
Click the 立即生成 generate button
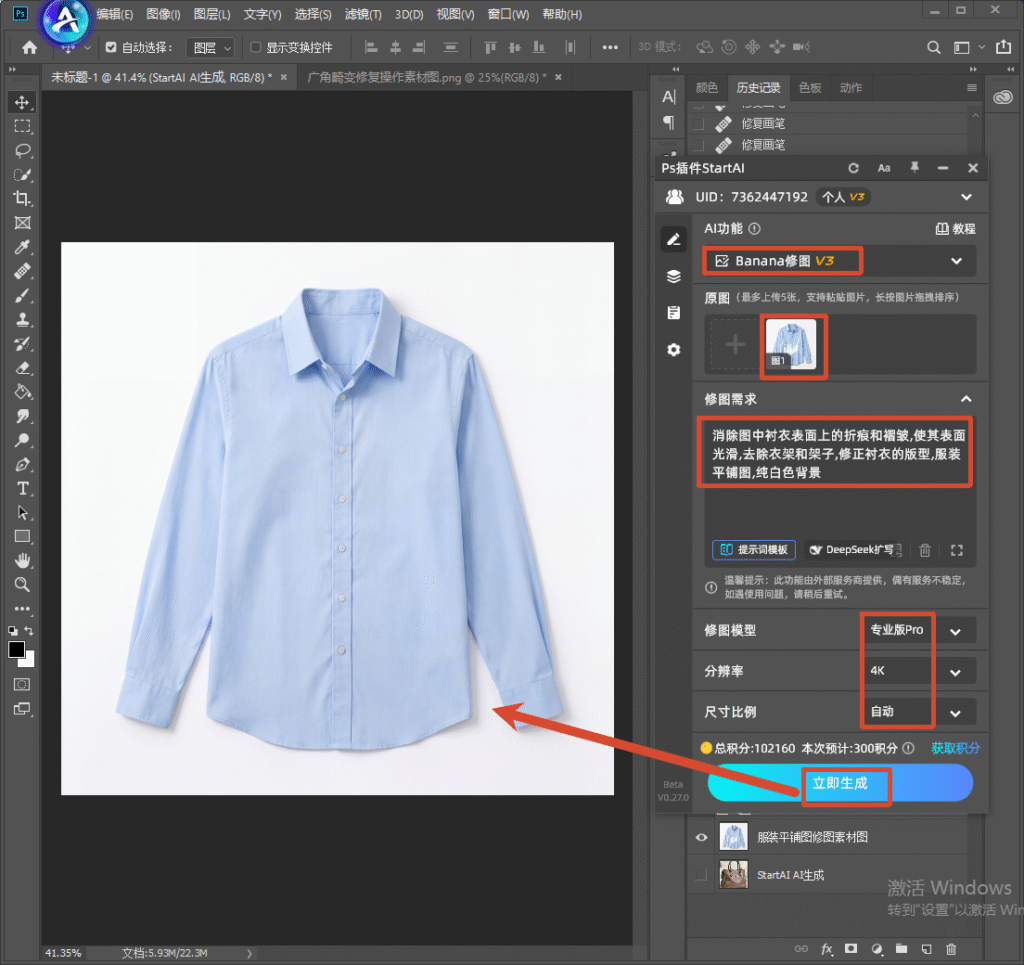click(840, 783)
